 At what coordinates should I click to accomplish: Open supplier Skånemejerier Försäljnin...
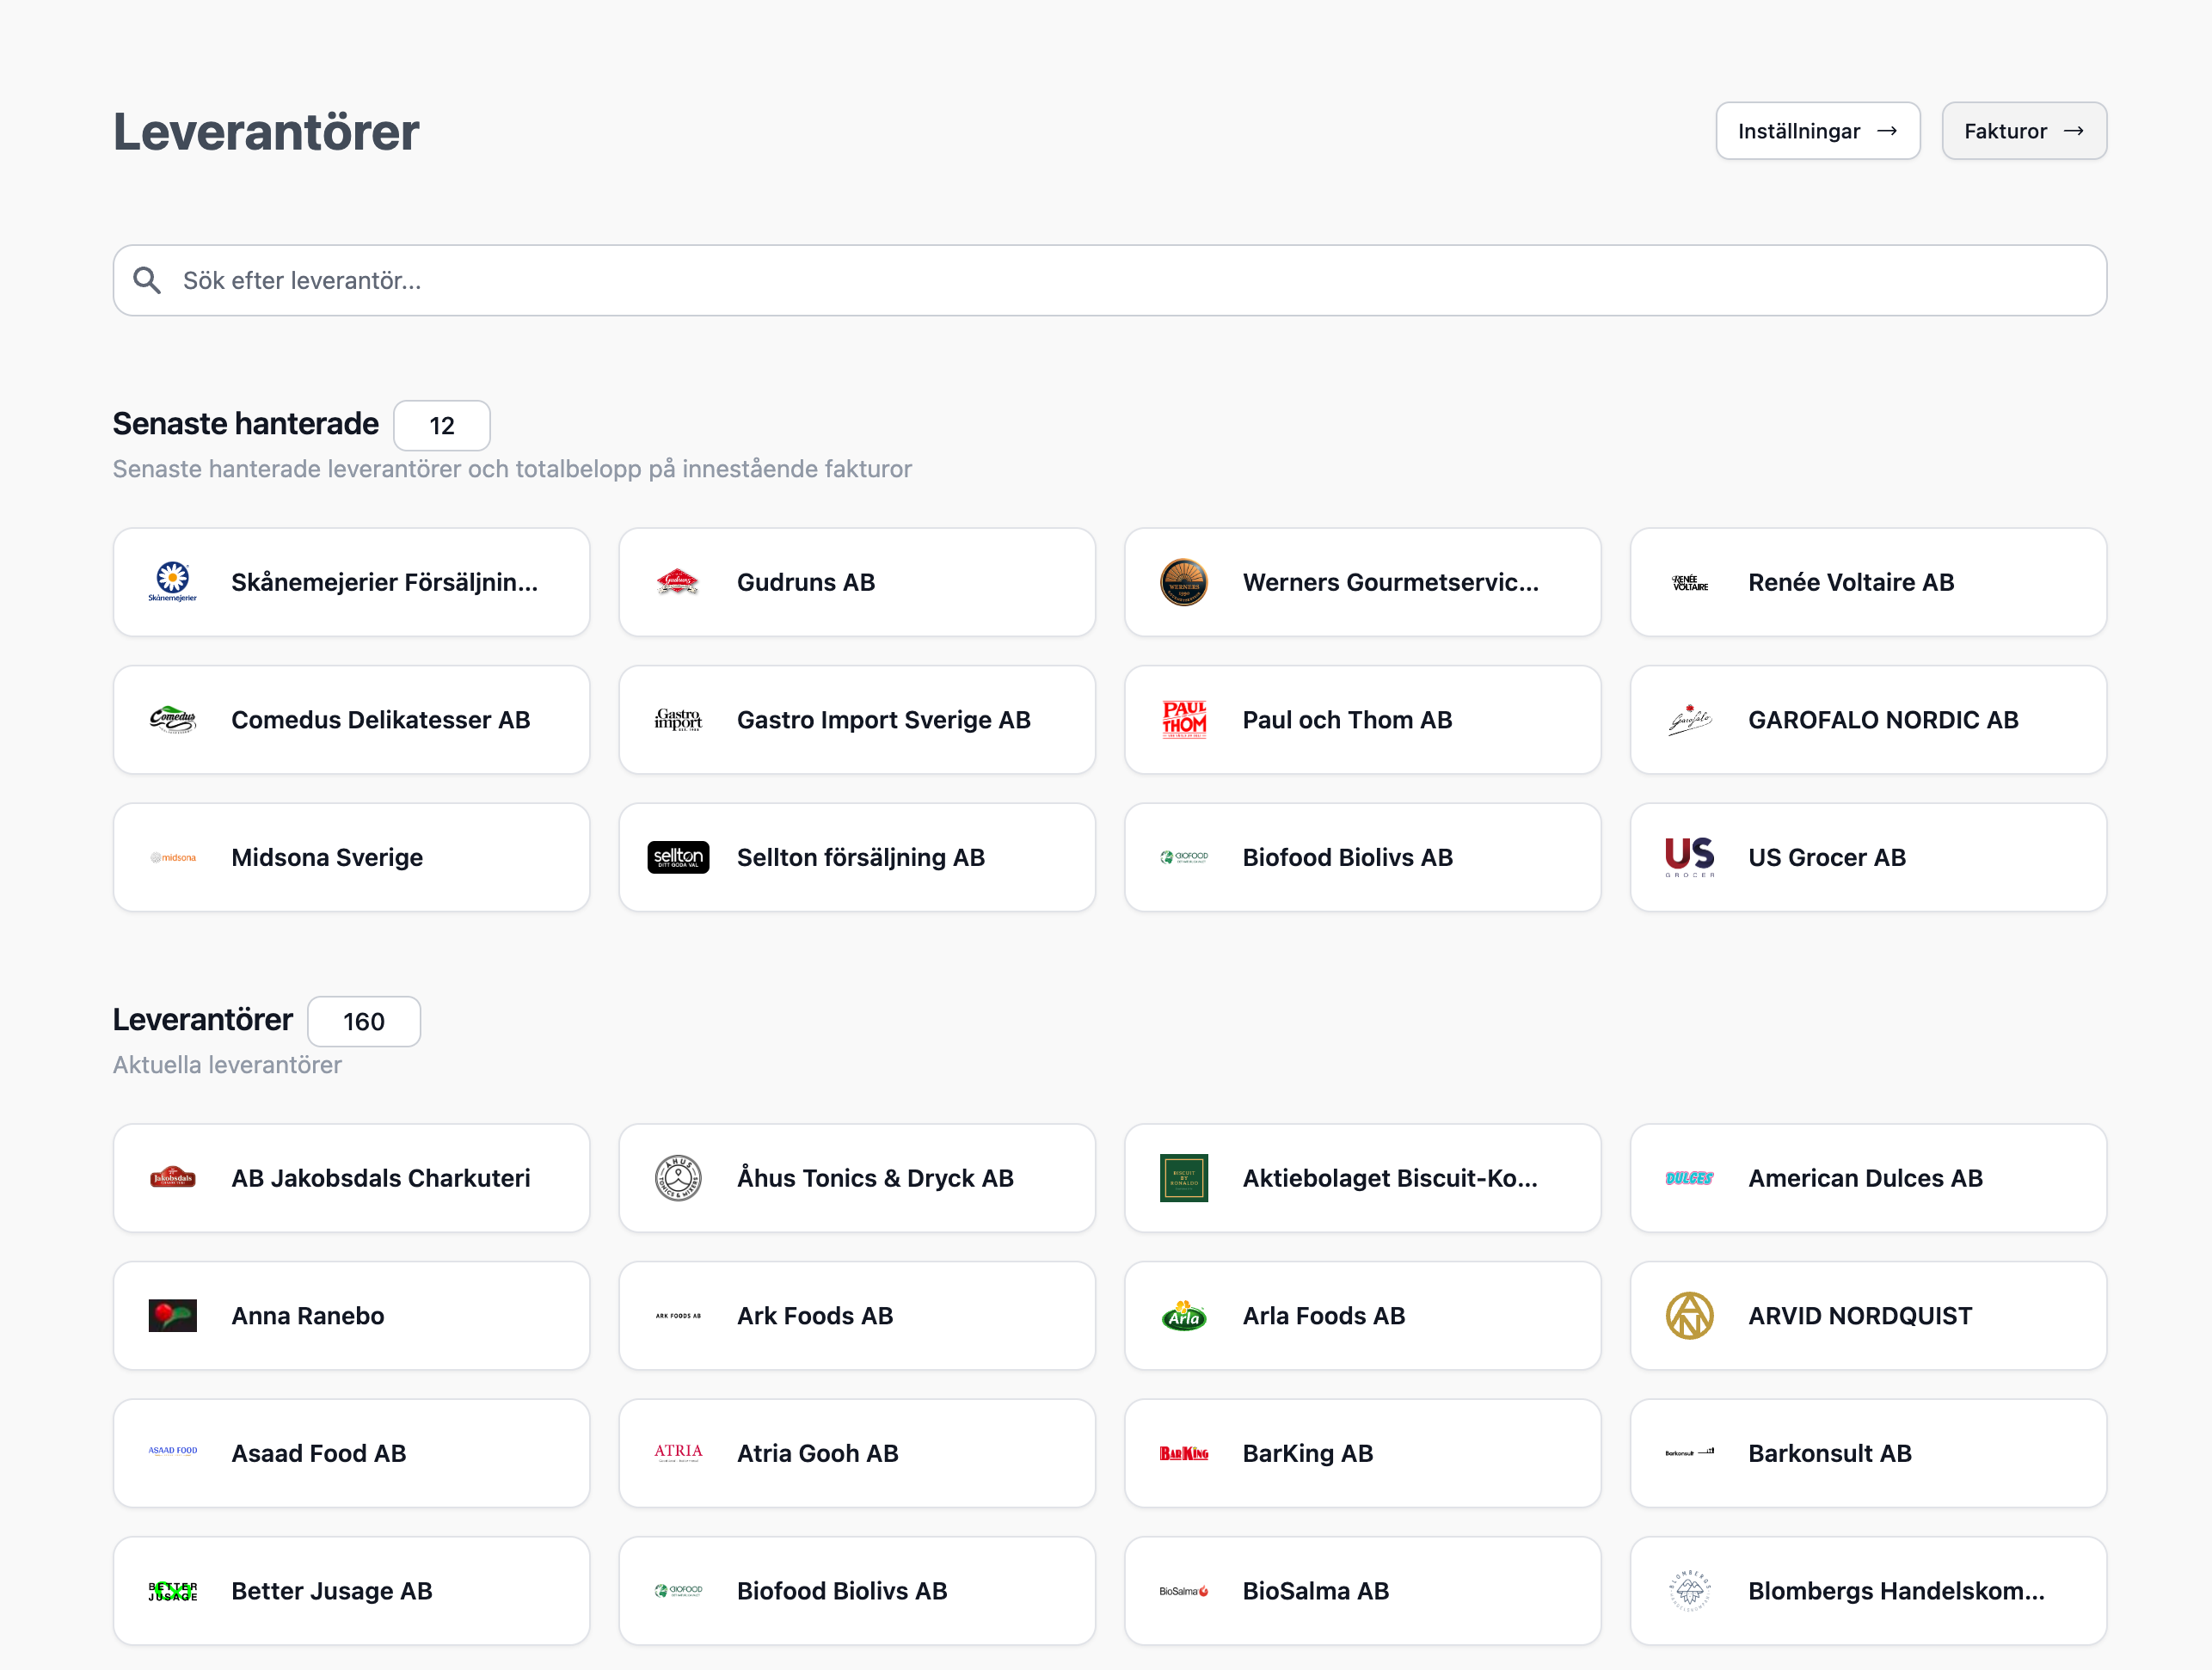[352, 582]
